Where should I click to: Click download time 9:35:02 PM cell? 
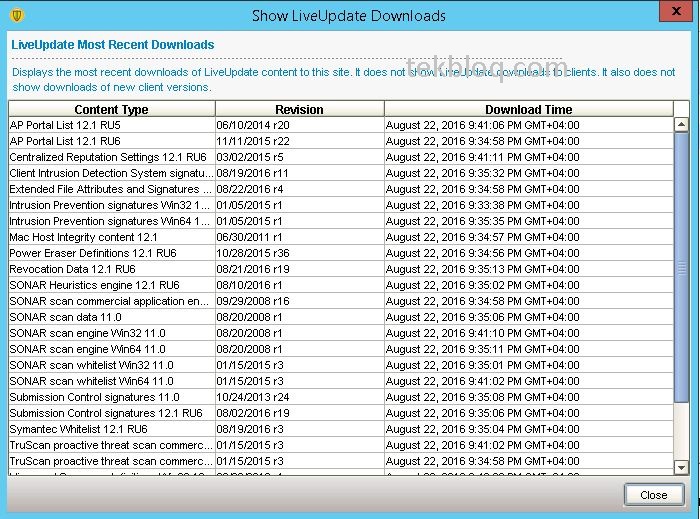[x=529, y=285]
